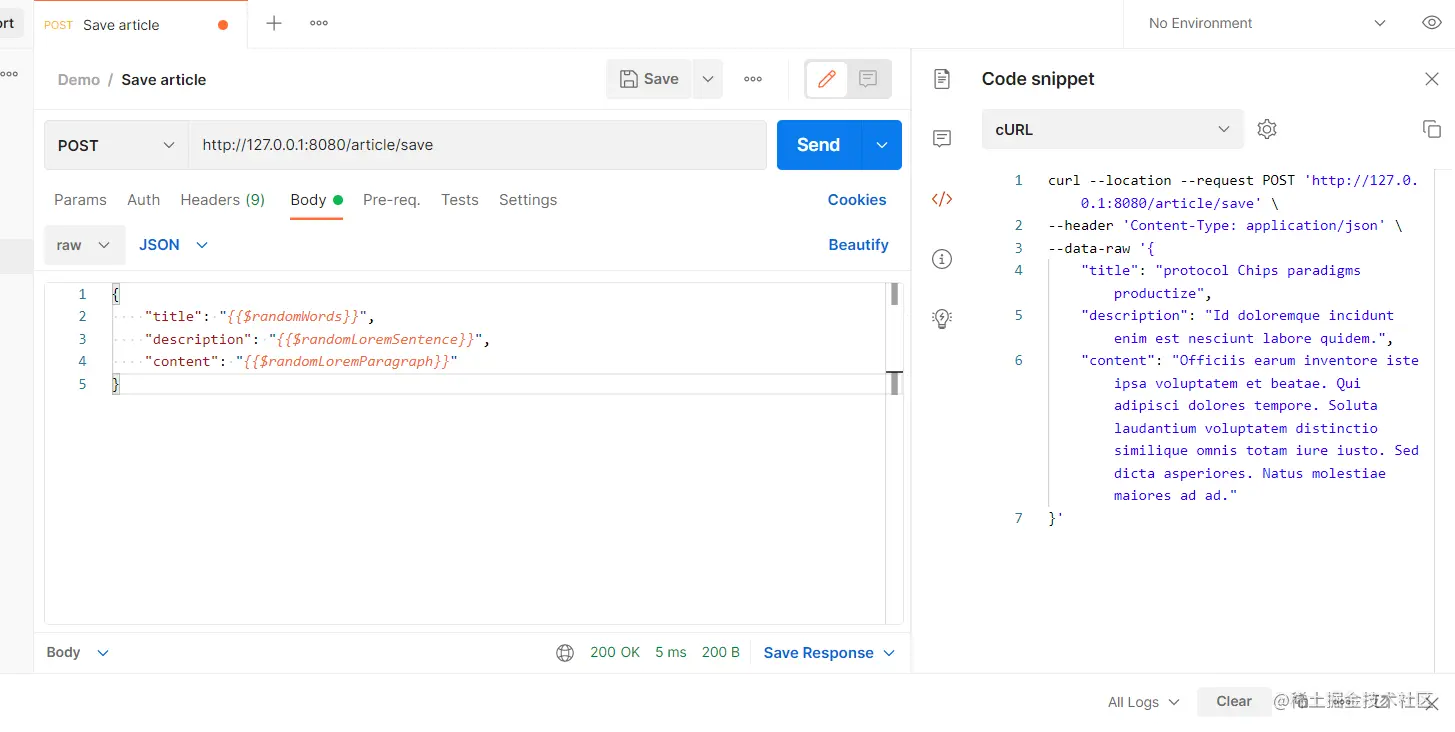
Task: Switch to edit mode pencil toggle
Action: (827, 79)
